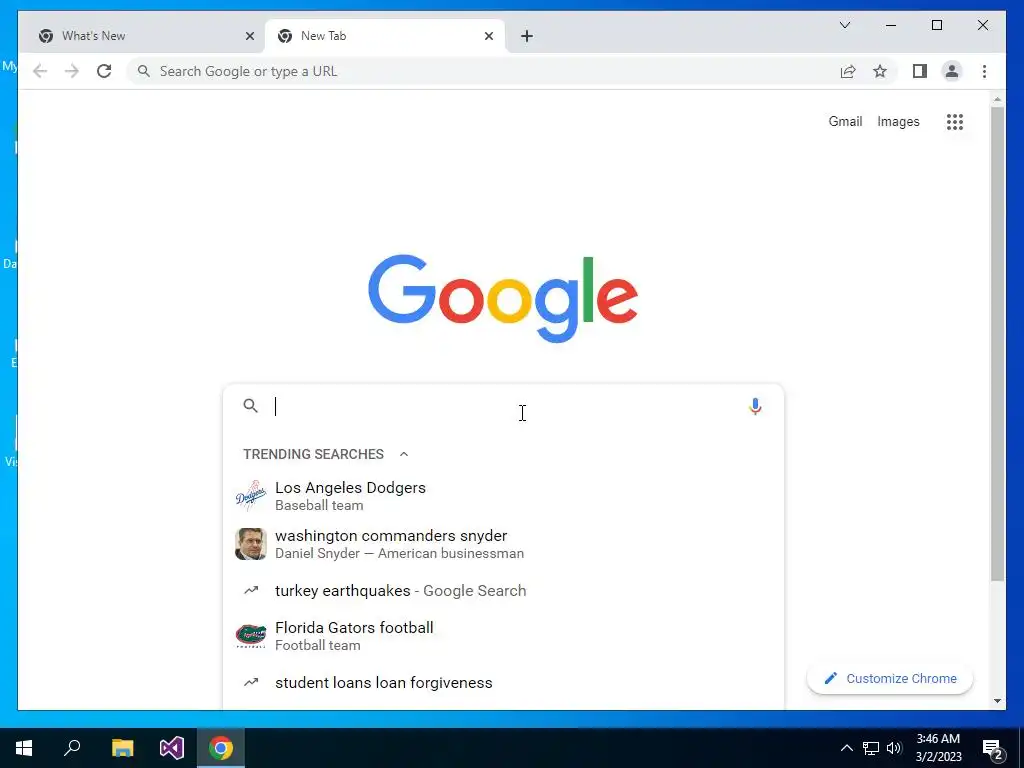The height and width of the screenshot is (768, 1024).
Task: Open the tab search dropdown arrow
Action: pos(844,25)
